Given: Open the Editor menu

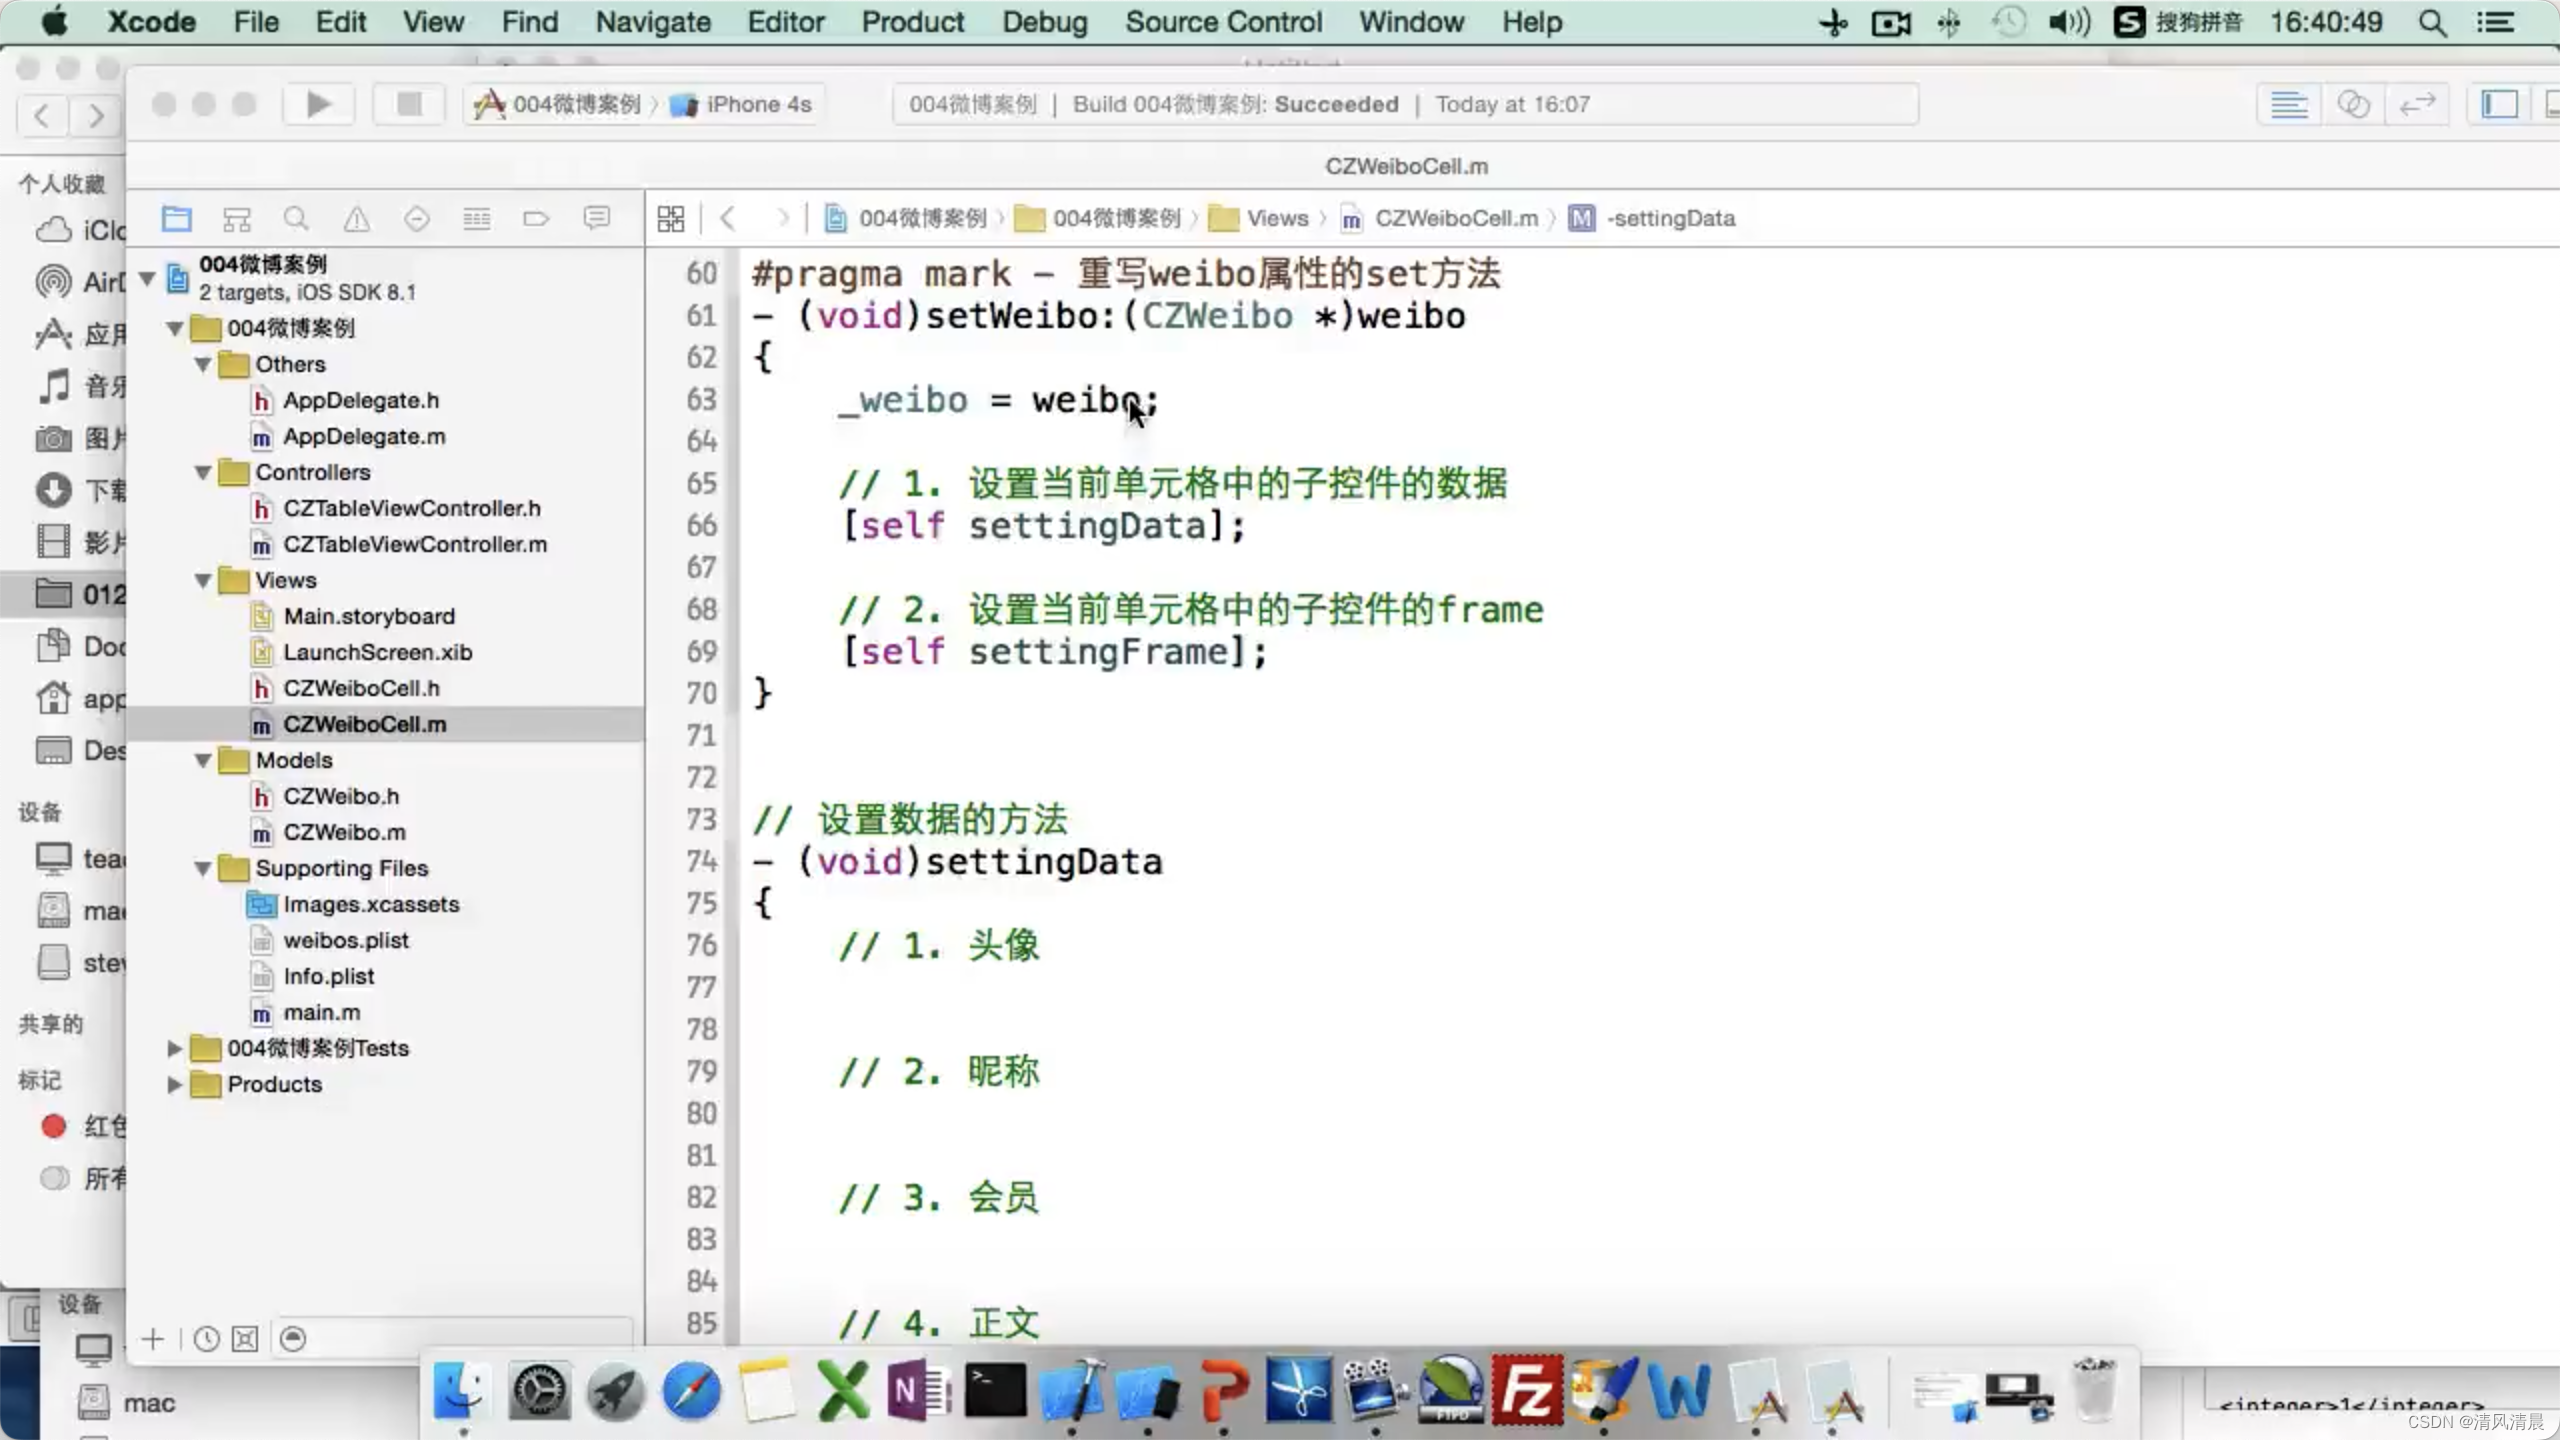Looking at the screenshot, I should coord(786,22).
